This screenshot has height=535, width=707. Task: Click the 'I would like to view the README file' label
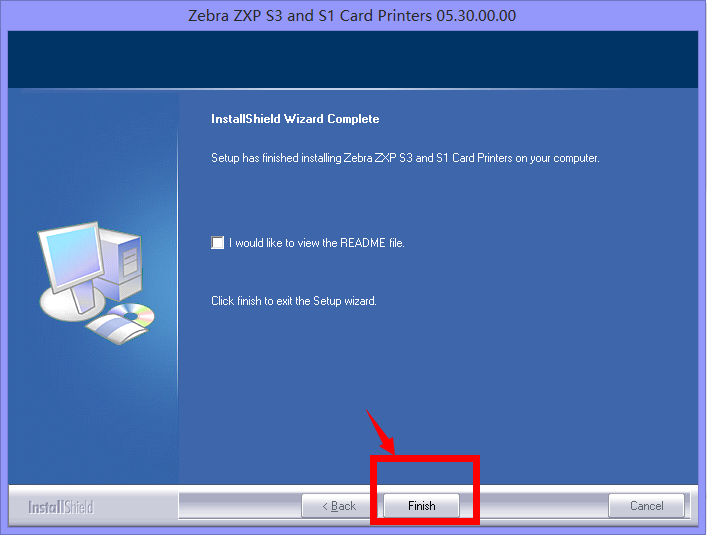[x=317, y=243]
